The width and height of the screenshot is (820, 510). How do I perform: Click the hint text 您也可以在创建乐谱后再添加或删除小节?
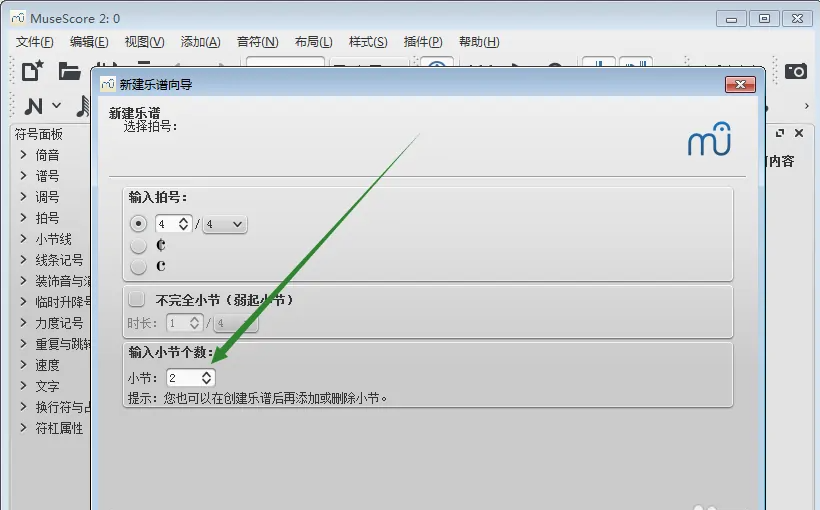pos(276,399)
